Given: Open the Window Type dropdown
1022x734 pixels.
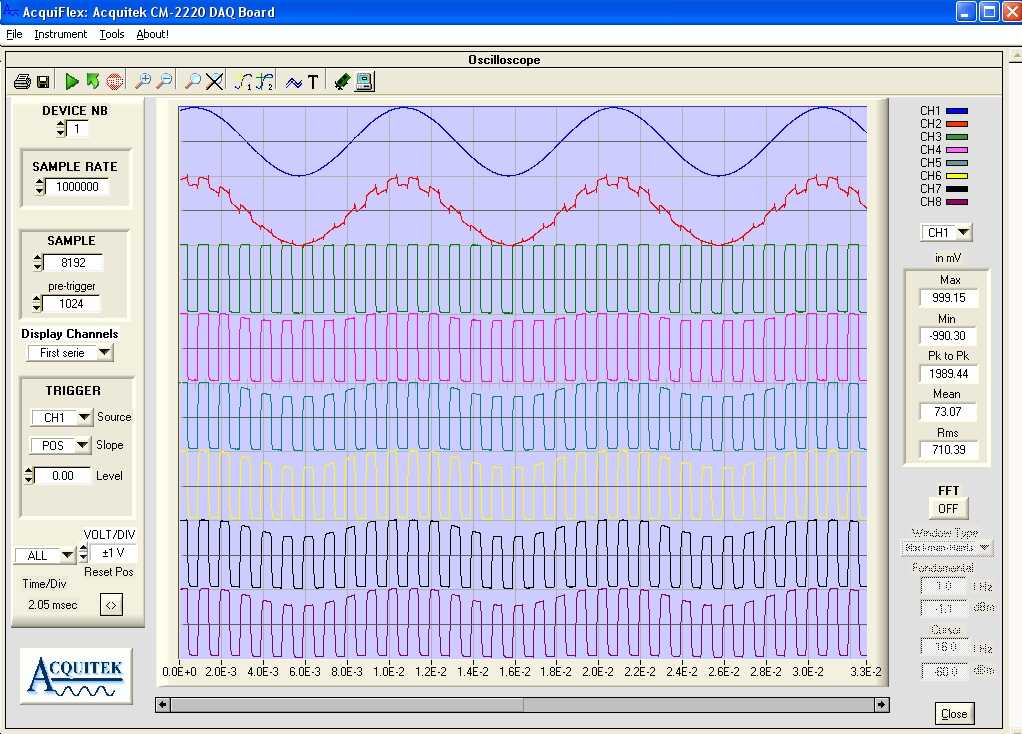Looking at the screenshot, I should coord(946,548).
